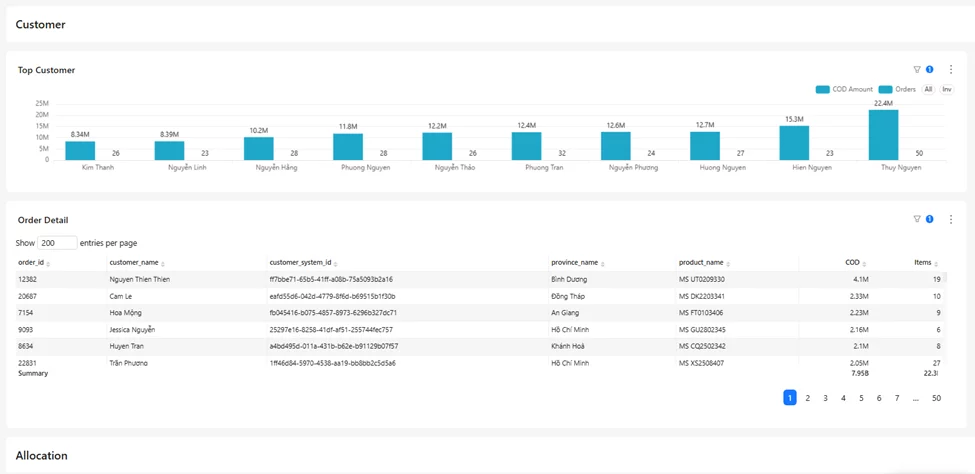Click product name MS DK2203341
Viewport: 975px width, 474px height.
click(702, 296)
